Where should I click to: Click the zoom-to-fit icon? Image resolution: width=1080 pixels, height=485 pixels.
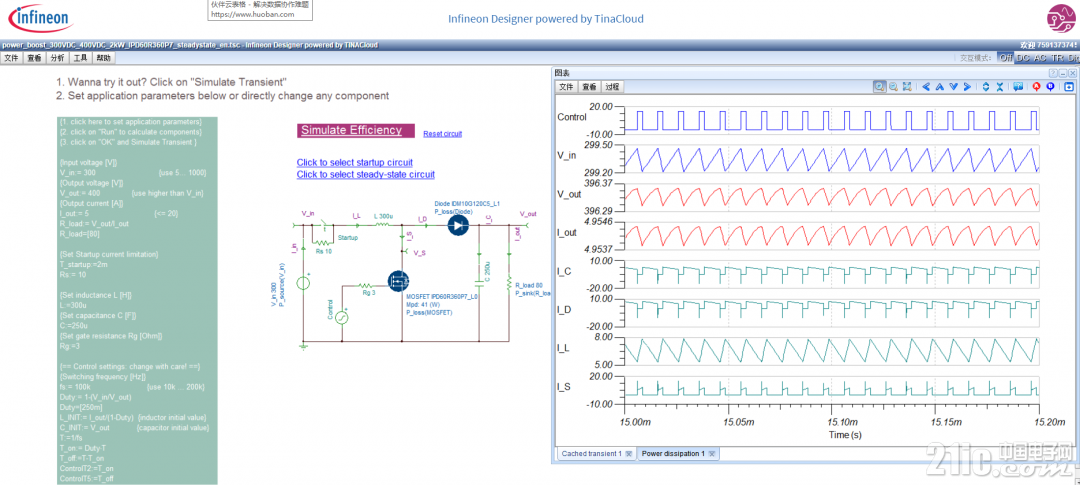click(x=907, y=86)
